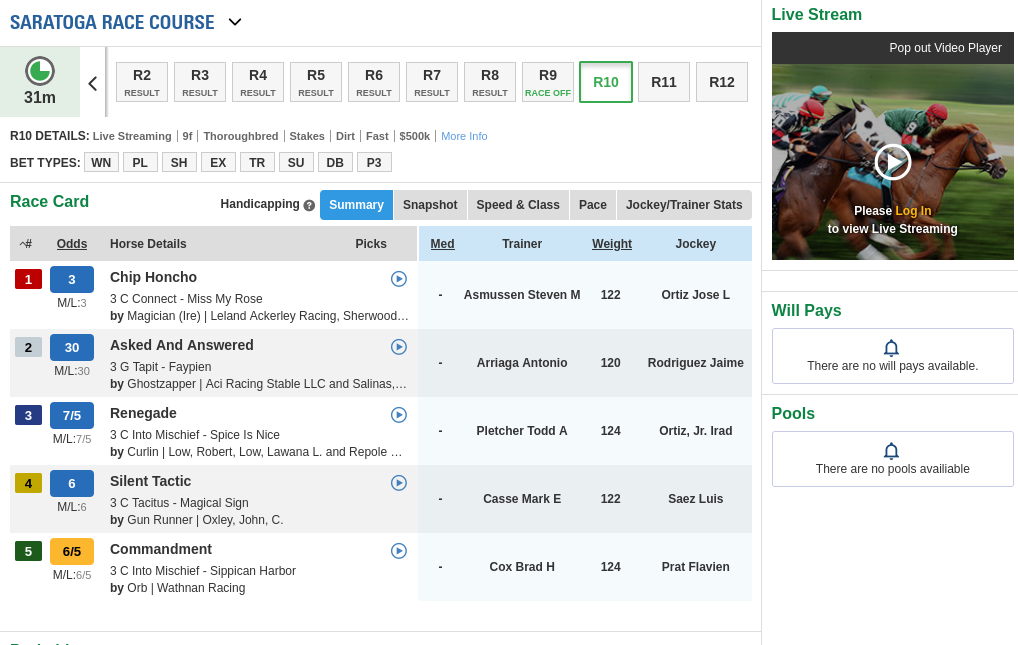The width and height of the screenshot is (1018, 645).
Task: Click the horse name Silent Tactic
Action: click(151, 481)
